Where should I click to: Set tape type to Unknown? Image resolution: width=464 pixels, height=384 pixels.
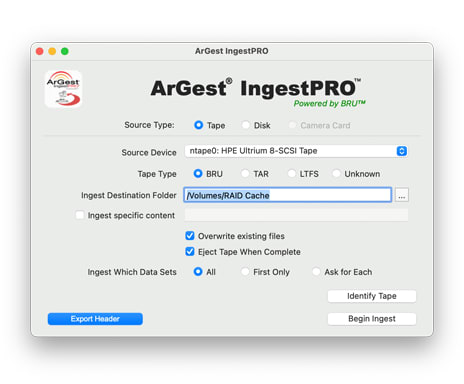point(336,174)
